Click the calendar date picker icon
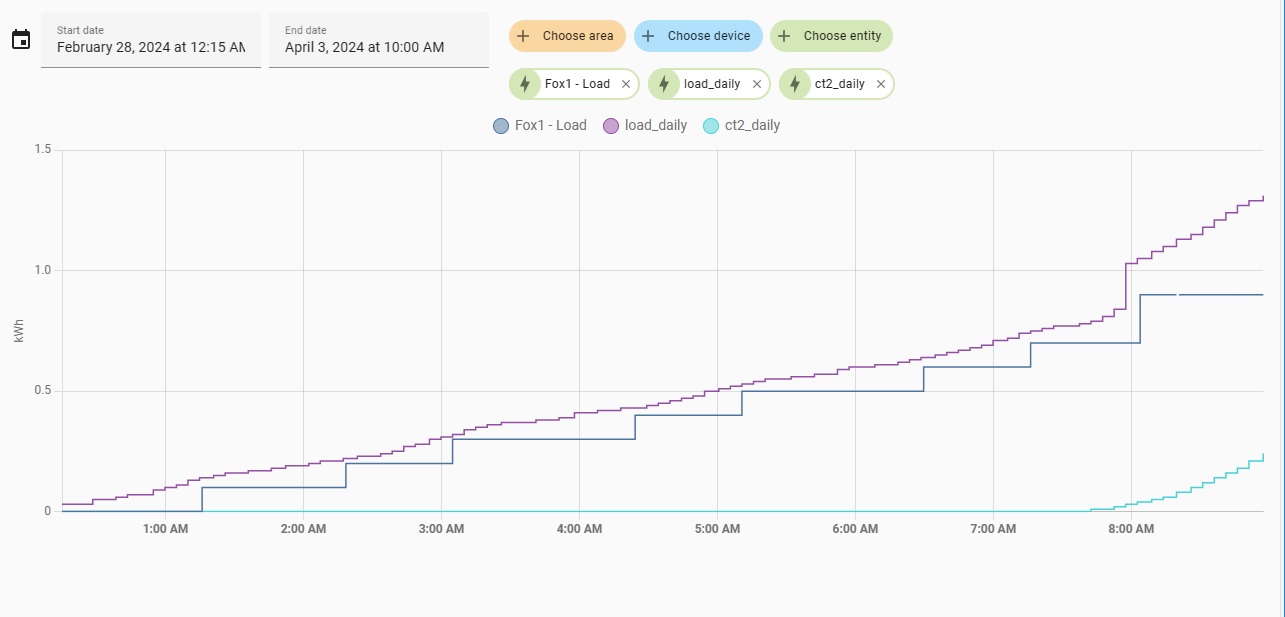This screenshot has height=617, width=1285. tap(20, 40)
